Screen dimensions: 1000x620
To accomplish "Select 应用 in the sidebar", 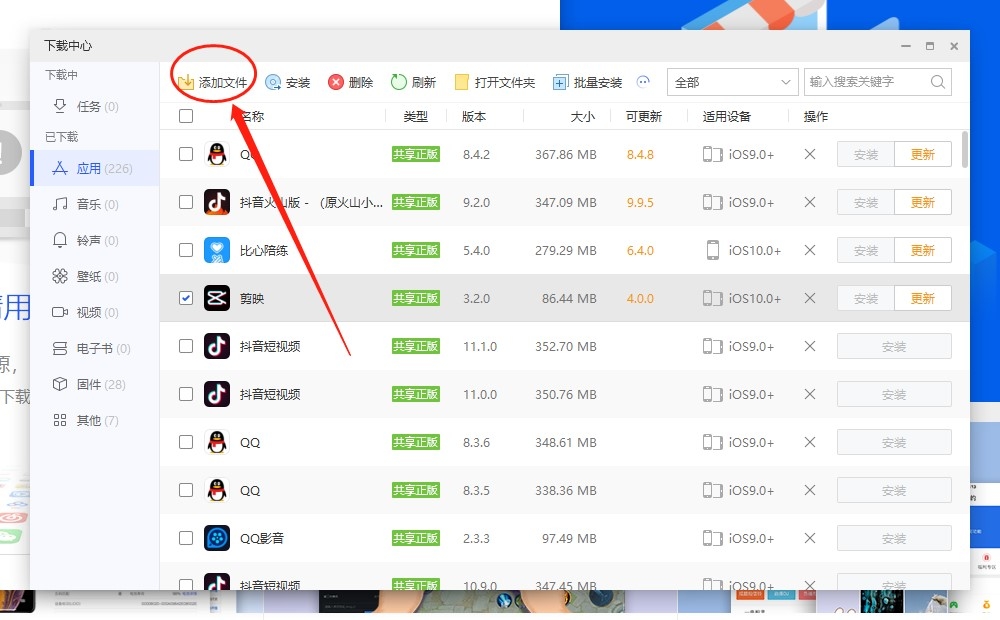I will pos(94,168).
